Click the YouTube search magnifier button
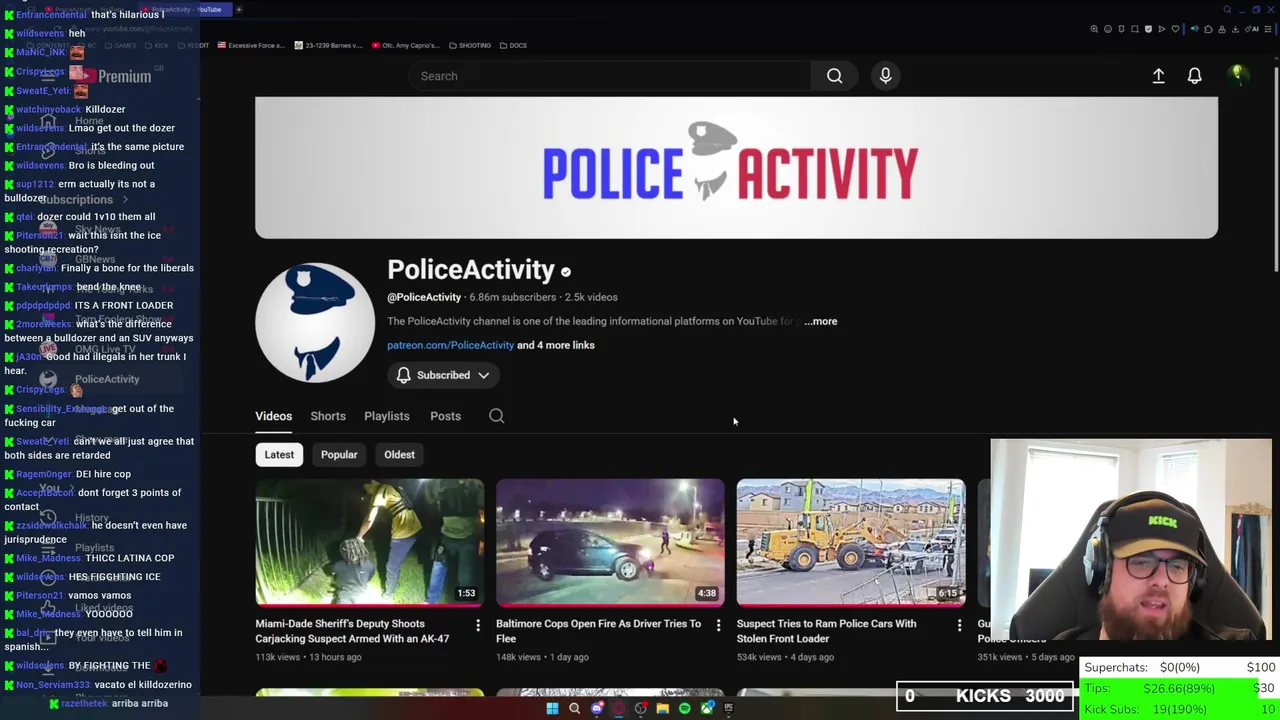Screen dimensions: 1280x720 pos(834,76)
